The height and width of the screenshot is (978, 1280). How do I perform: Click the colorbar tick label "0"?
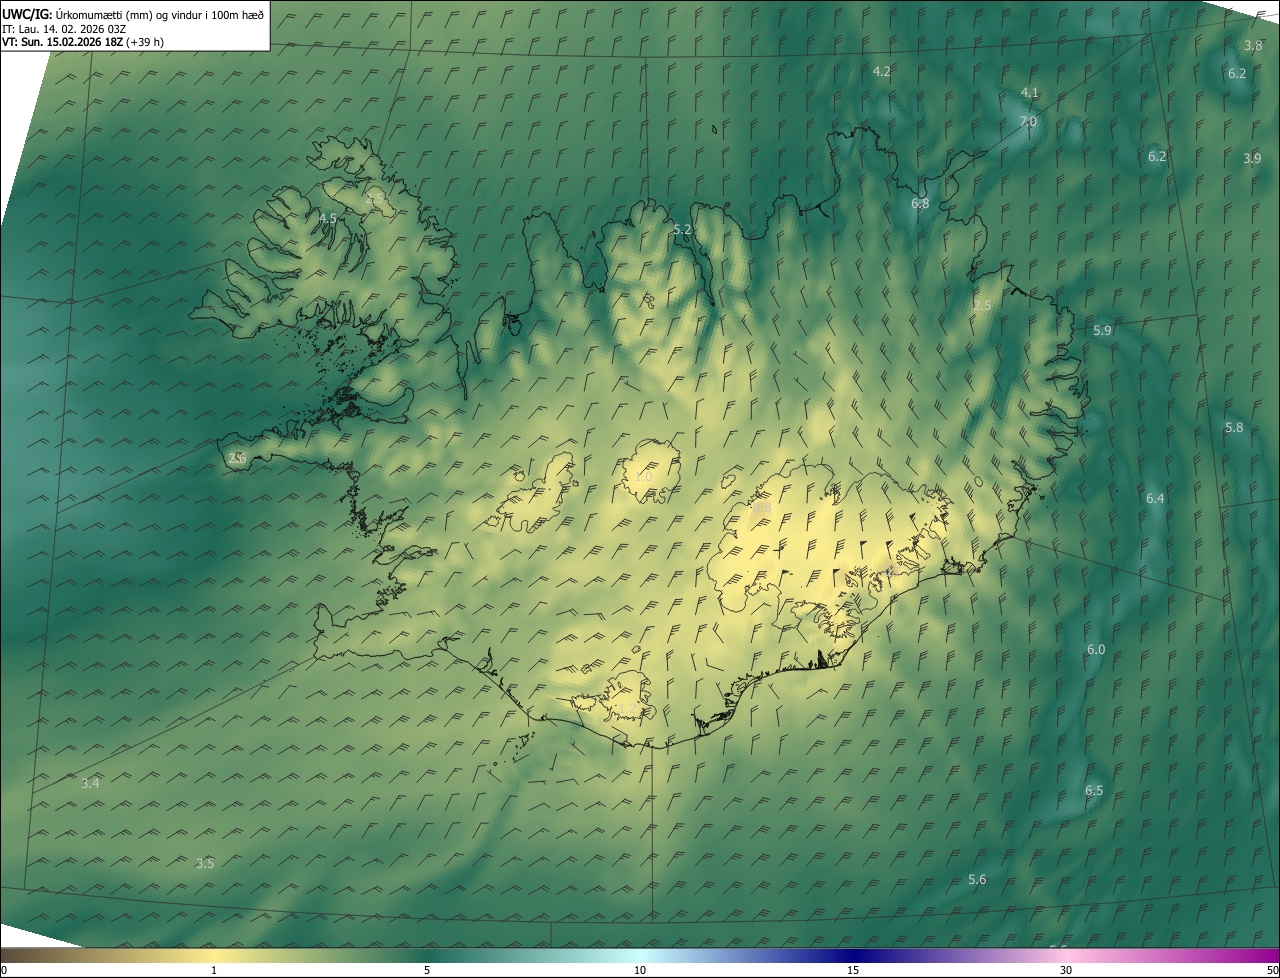4,970
